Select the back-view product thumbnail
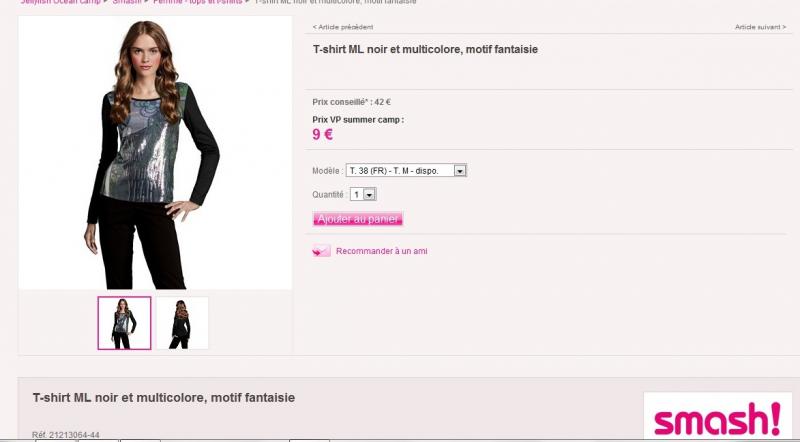 coord(182,323)
